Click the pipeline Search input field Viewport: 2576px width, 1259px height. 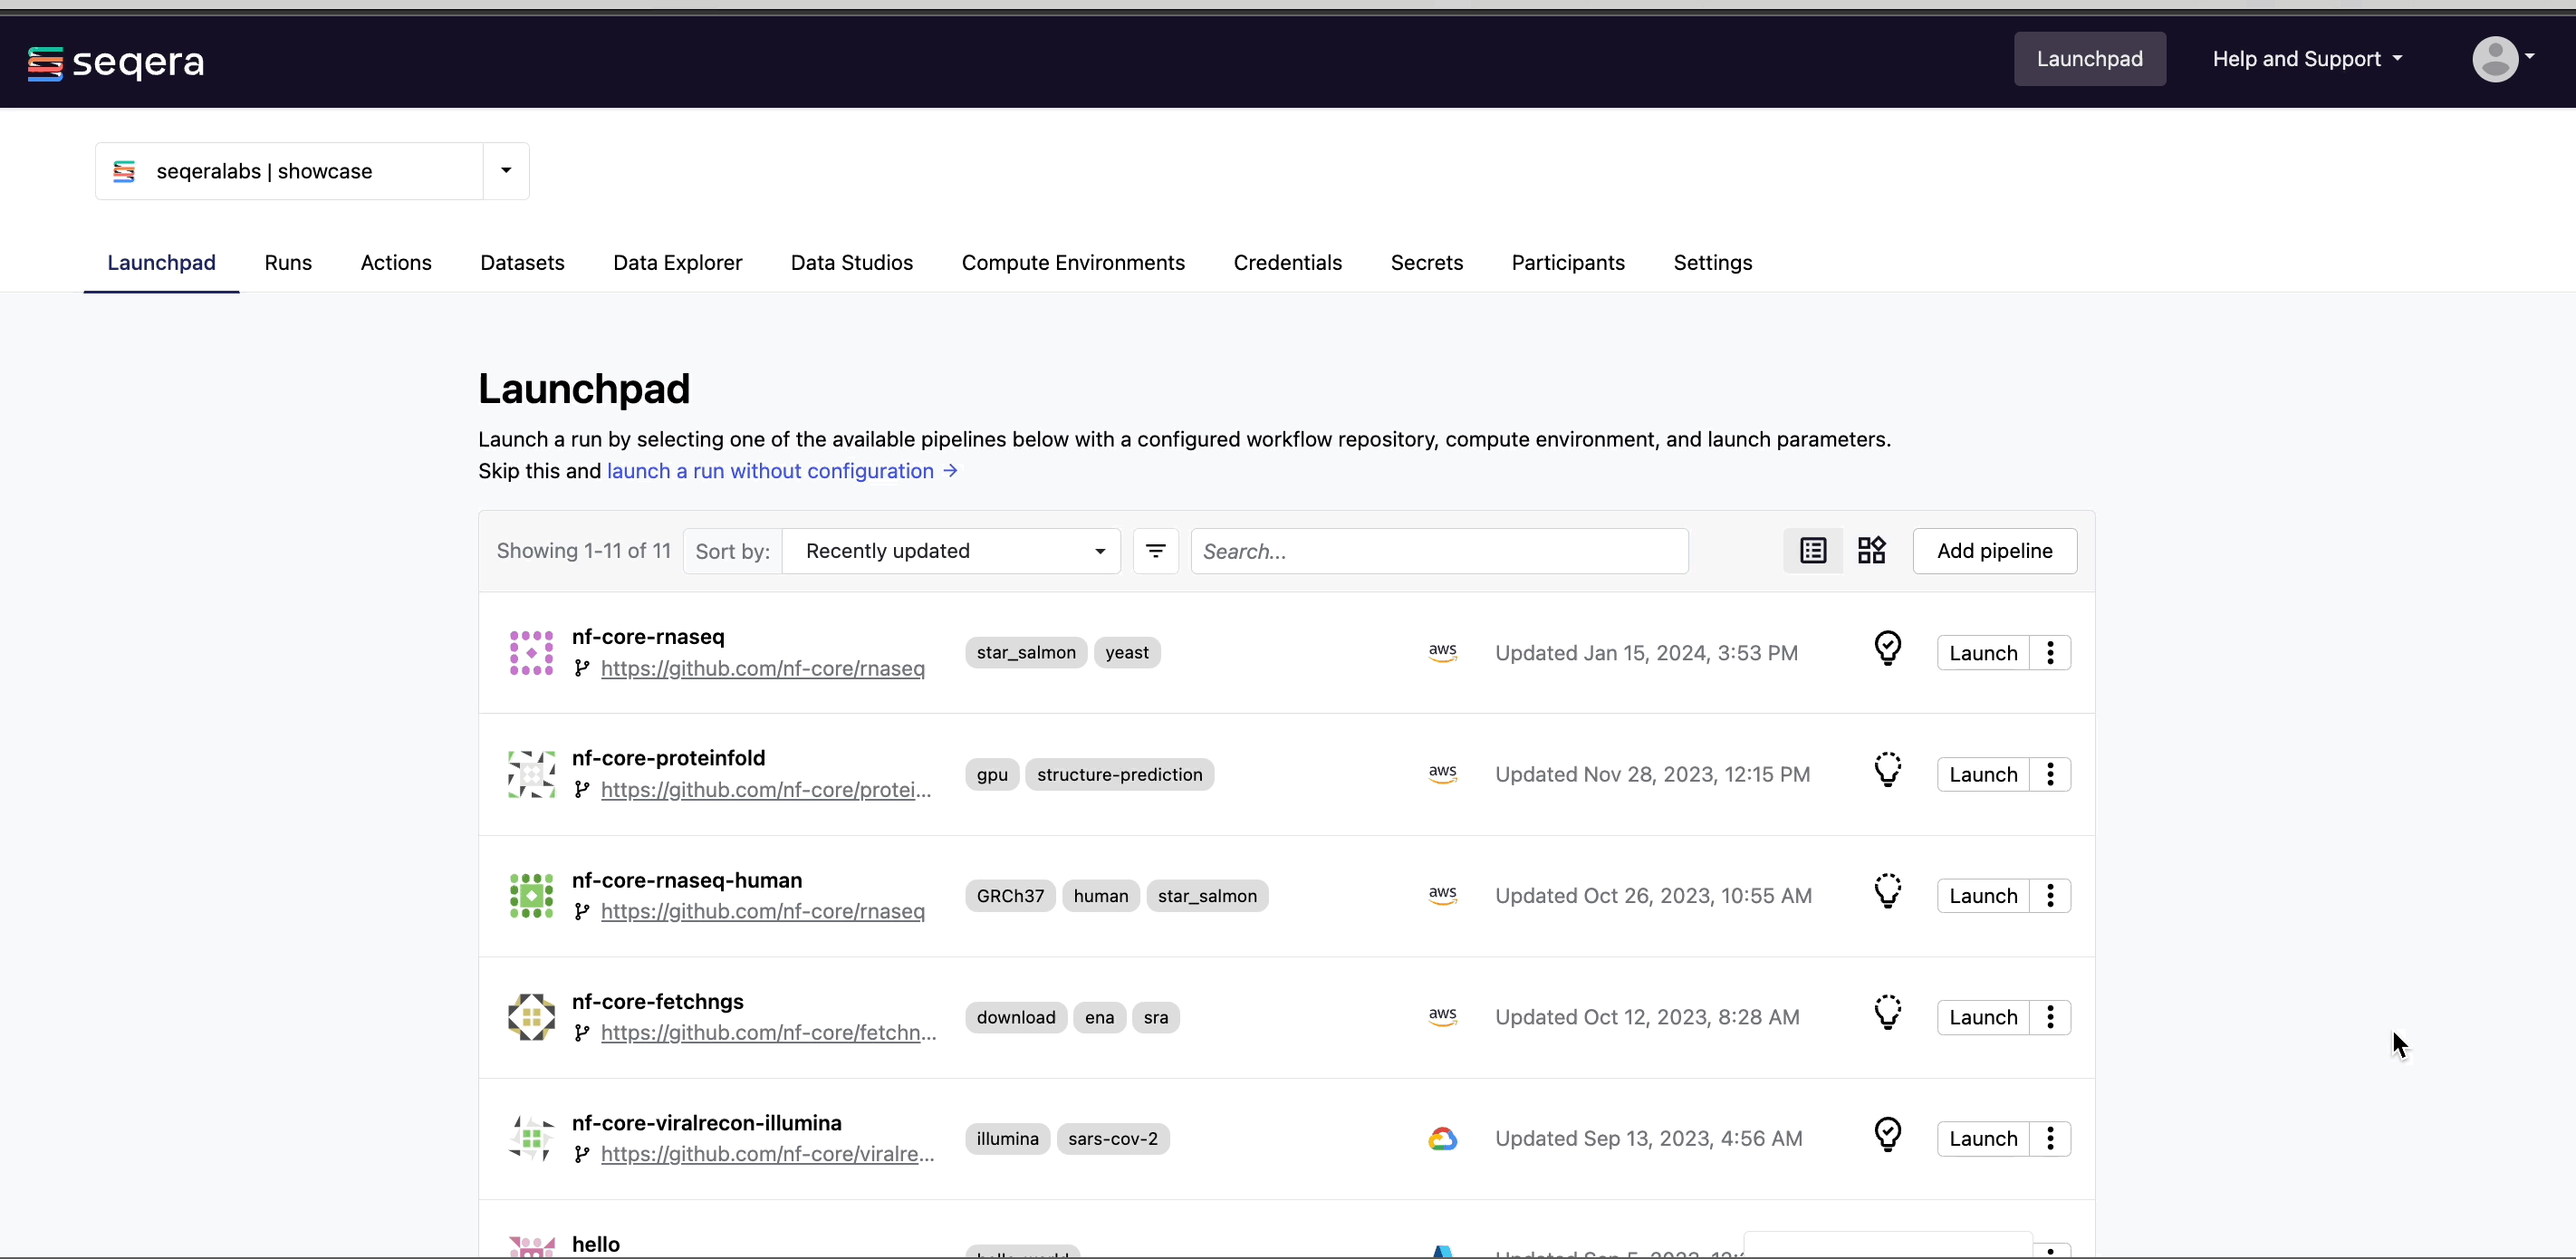[1439, 551]
